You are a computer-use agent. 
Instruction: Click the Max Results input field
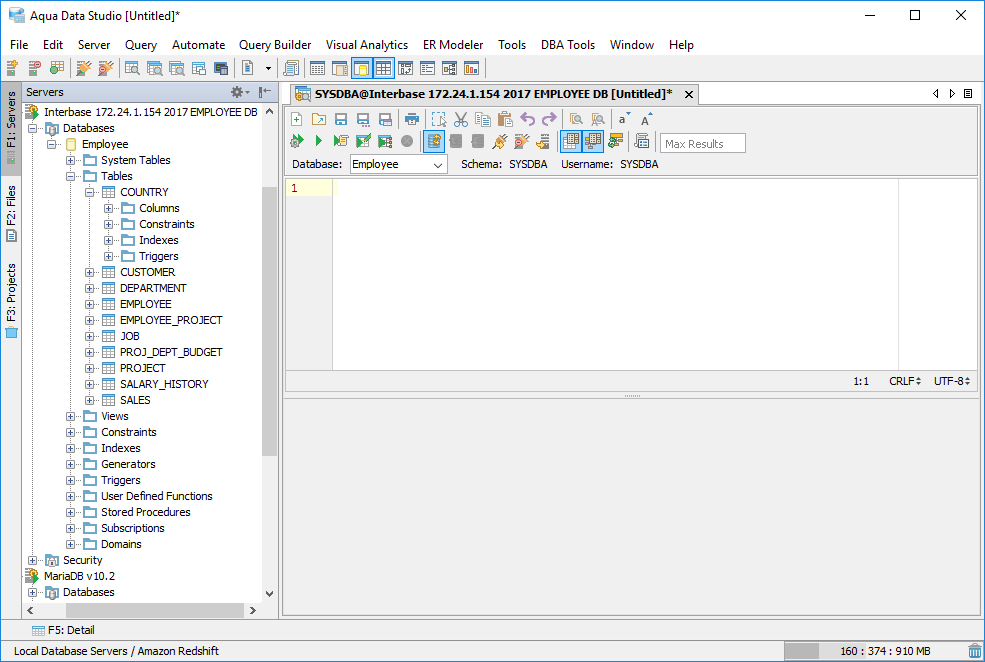pyautogui.click(x=703, y=143)
